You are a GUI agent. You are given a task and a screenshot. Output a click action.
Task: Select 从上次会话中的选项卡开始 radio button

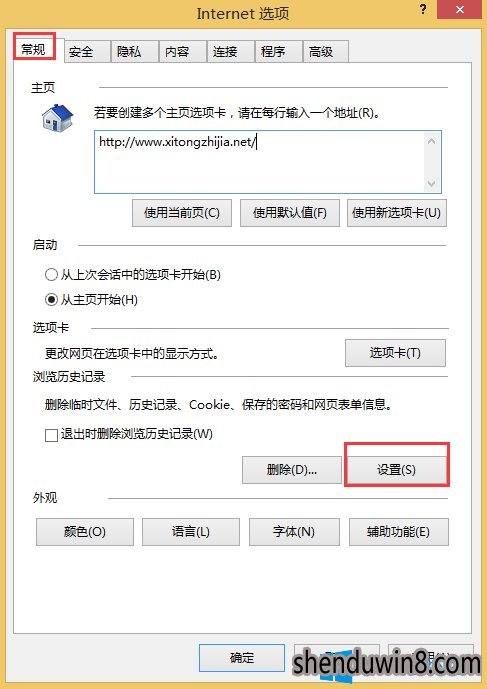(51, 275)
